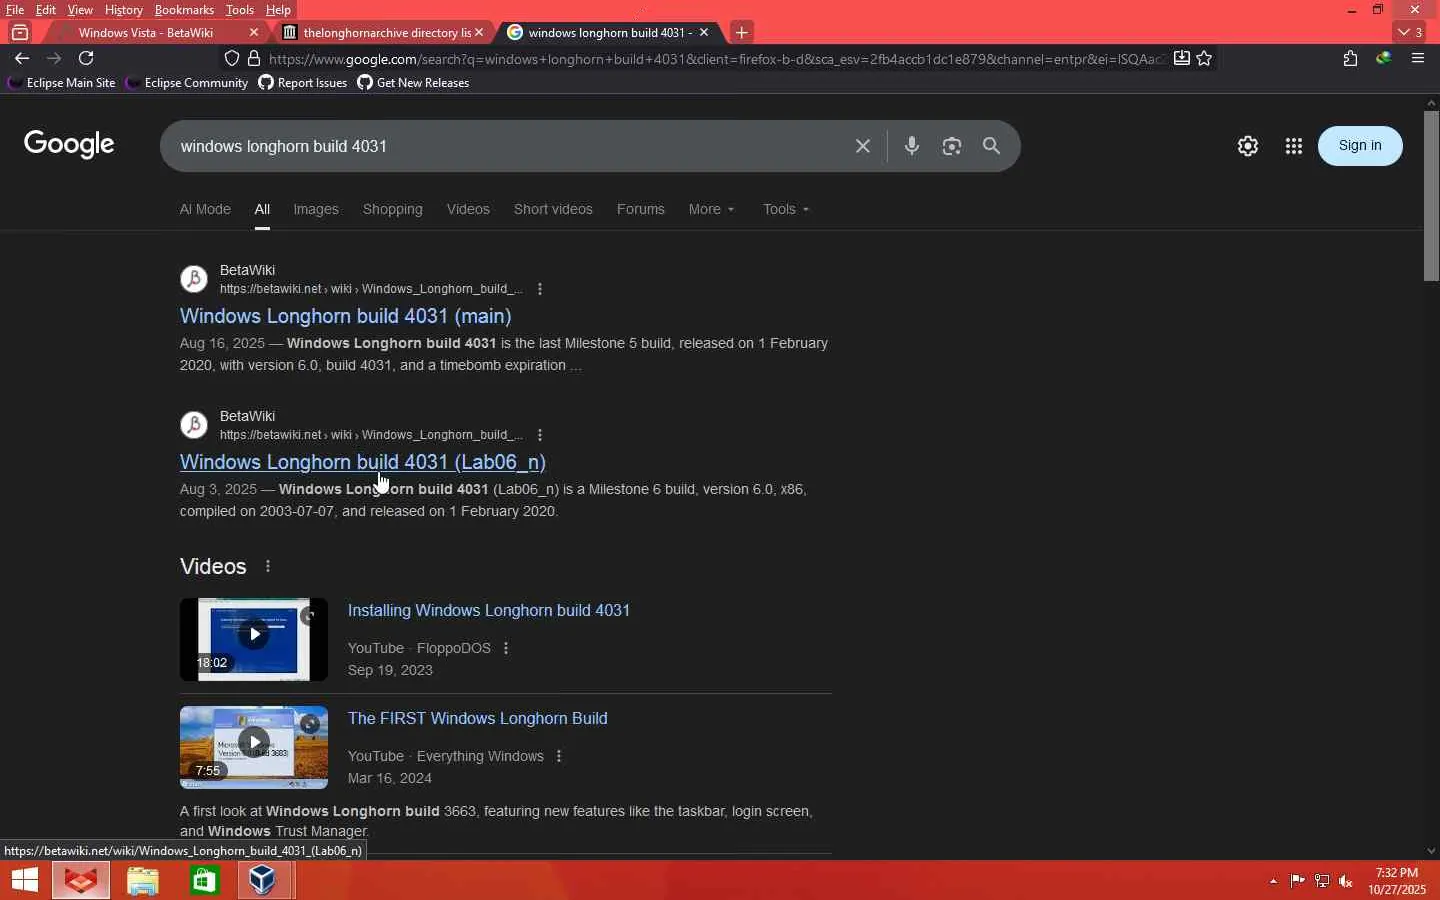
Task: Open the Get New Releases bookmark
Action: 414,83
